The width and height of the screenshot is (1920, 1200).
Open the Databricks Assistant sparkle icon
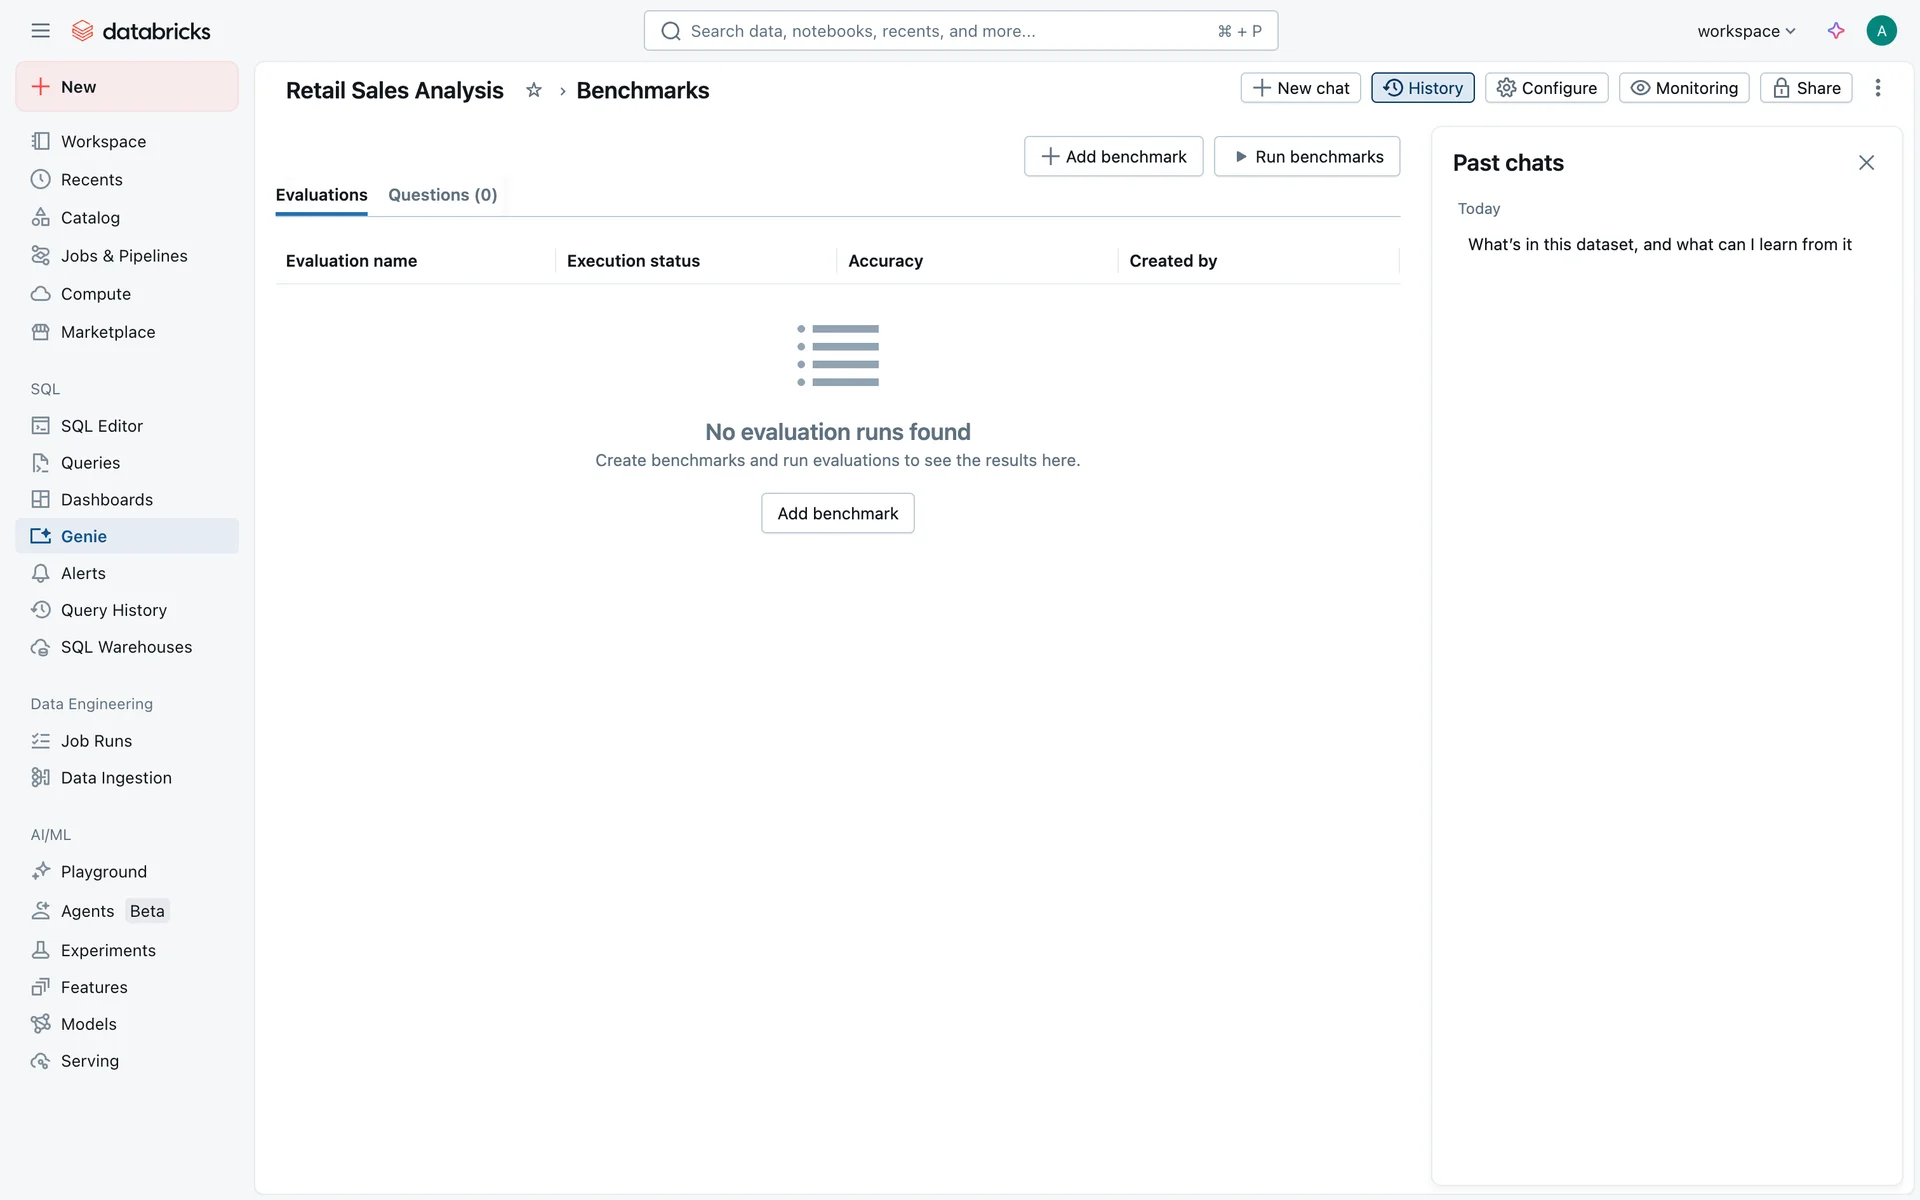tap(1836, 31)
